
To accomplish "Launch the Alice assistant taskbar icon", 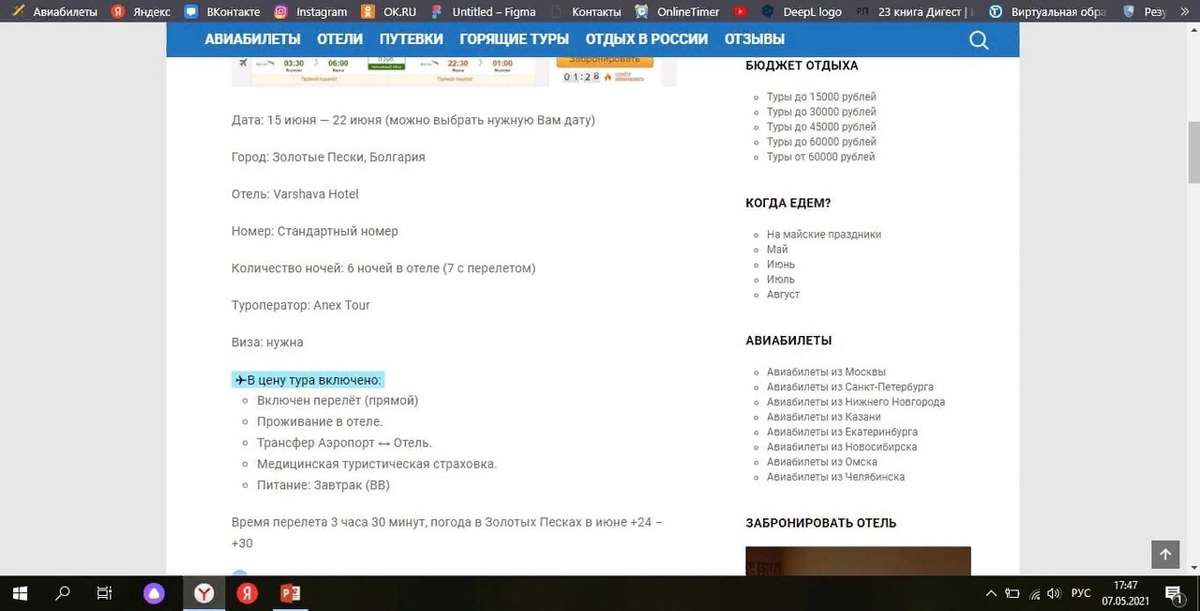I will tap(155, 593).
